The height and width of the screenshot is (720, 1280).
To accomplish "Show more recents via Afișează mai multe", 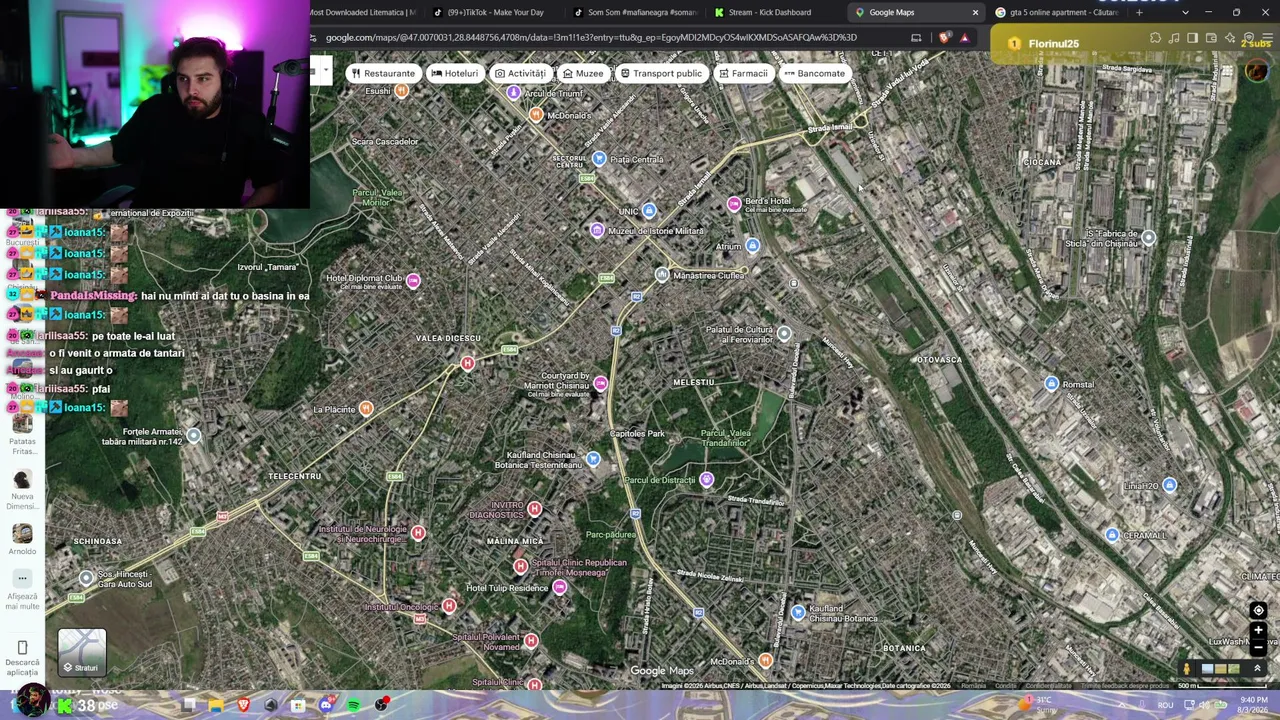I will pyautogui.click(x=22, y=591).
